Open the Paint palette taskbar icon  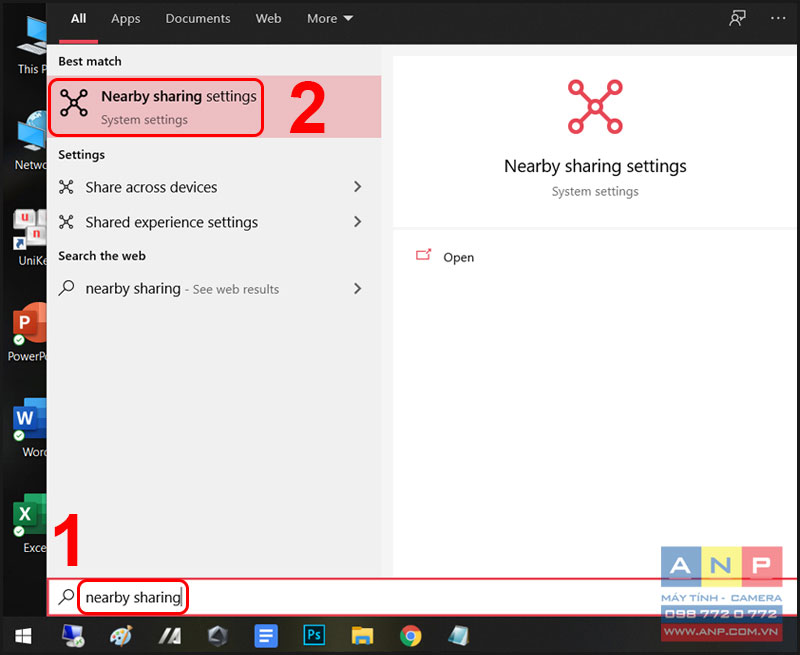pyautogui.click(x=121, y=636)
